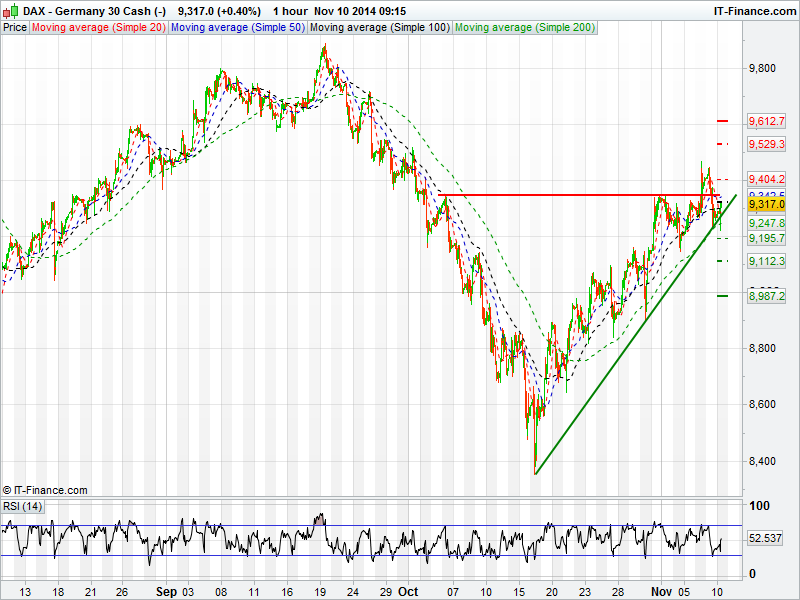Viewport: 800px width, 600px height.
Task: Select the green 9,247.8 support label
Action: (767, 223)
